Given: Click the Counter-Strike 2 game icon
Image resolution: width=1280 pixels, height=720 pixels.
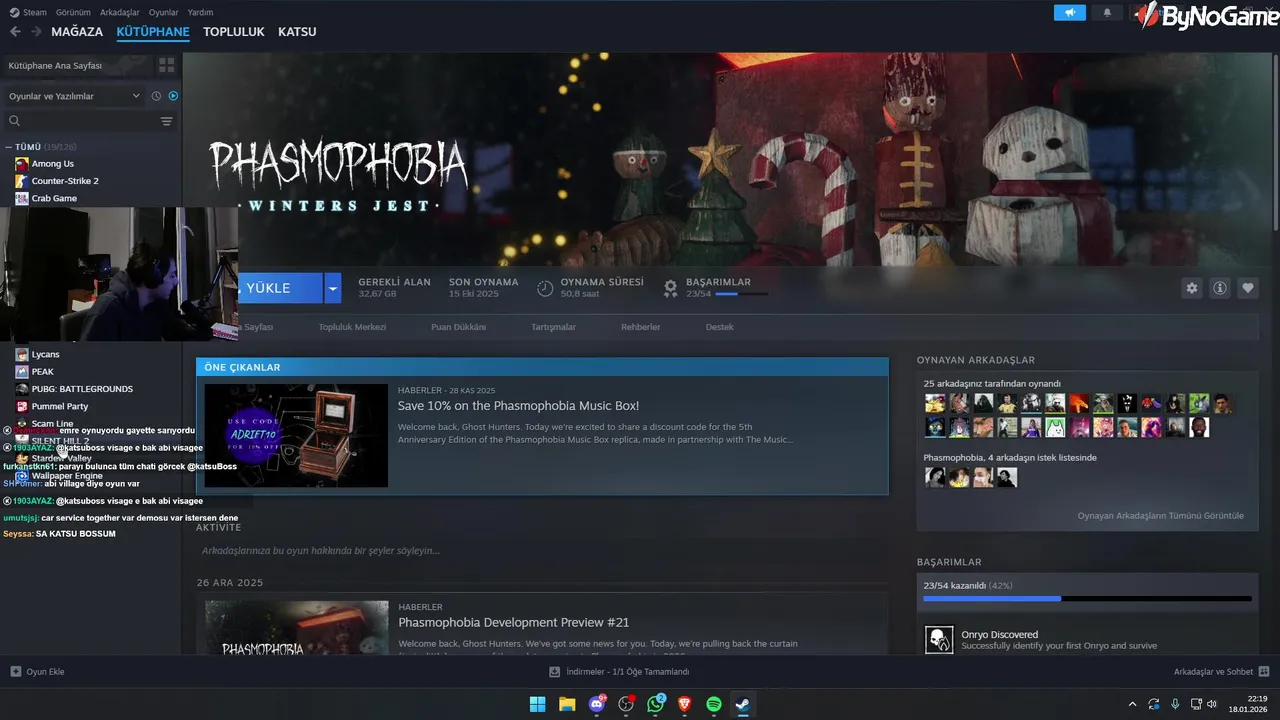Looking at the screenshot, I should click(x=22, y=181).
